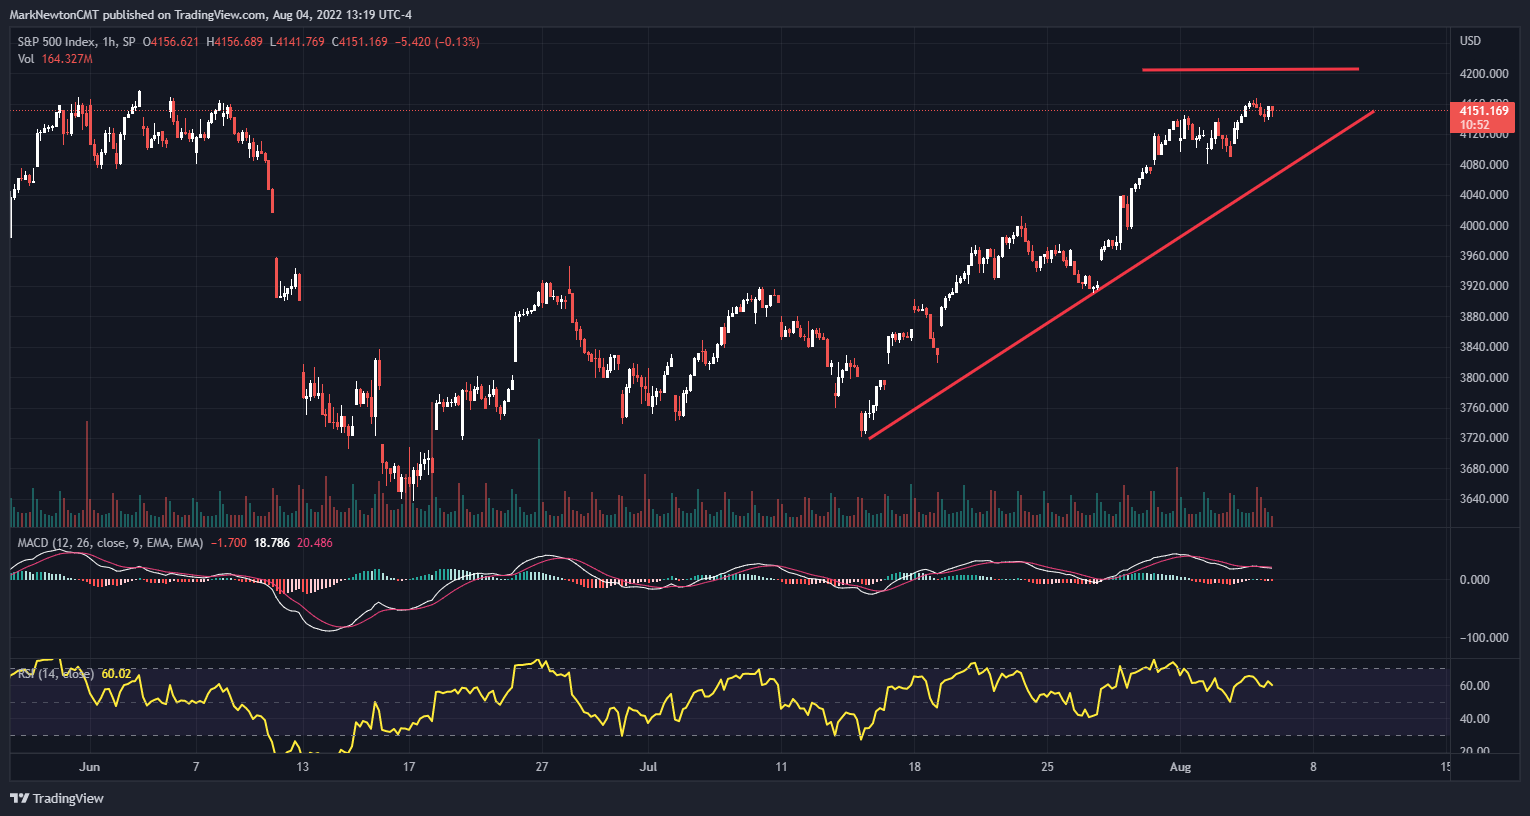Click the close value C4151.169
Viewport: 1530px width, 816px height.
(359, 42)
